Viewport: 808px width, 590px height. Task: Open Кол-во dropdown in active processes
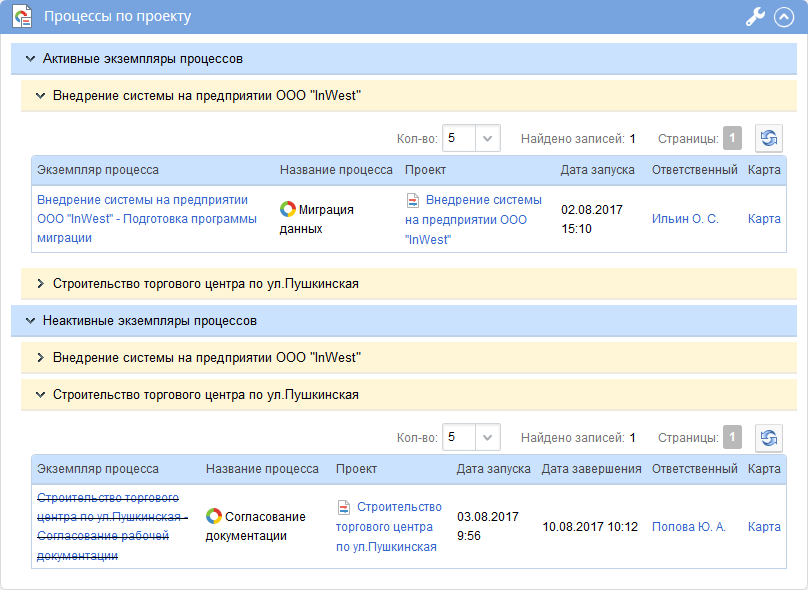tap(487, 139)
